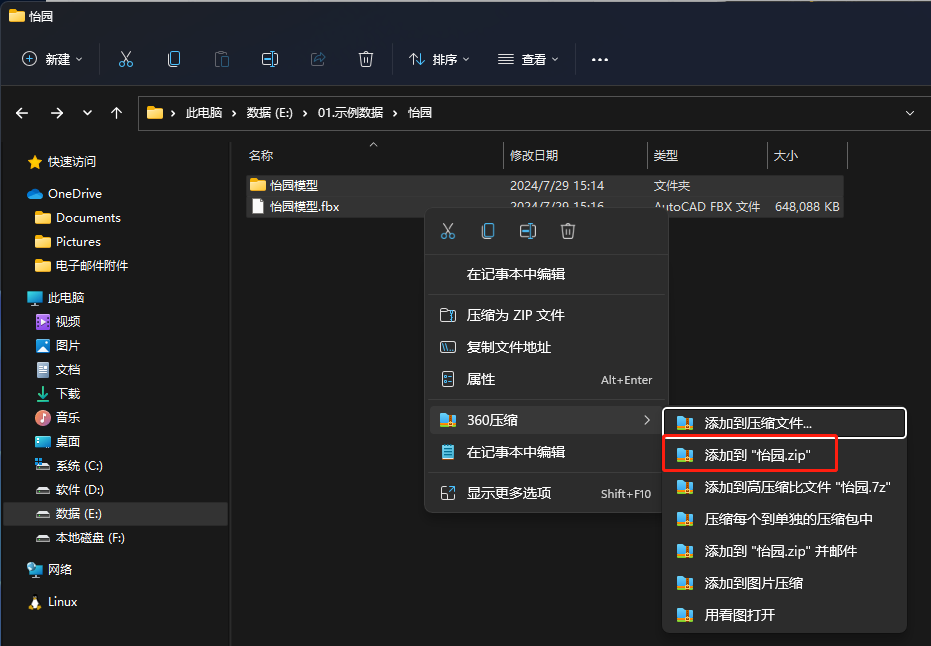Image resolution: width=931 pixels, height=646 pixels.
Task: Choose 压缩为 ZIP 文件 from the context menu
Action: [516, 315]
